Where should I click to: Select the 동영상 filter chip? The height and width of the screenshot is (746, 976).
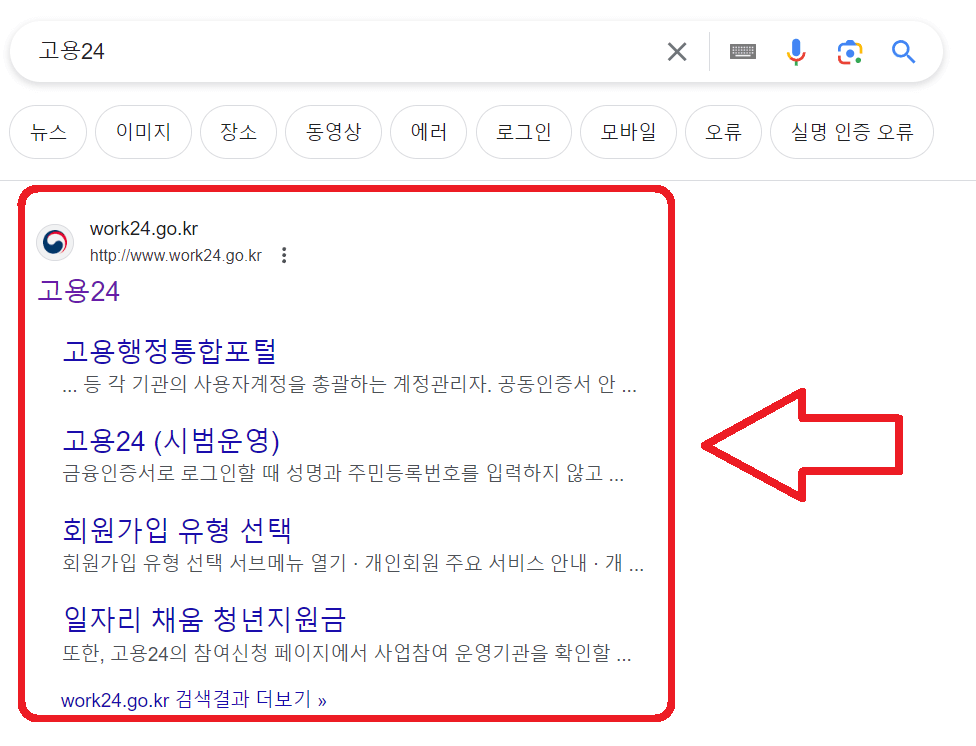[x=333, y=132]
